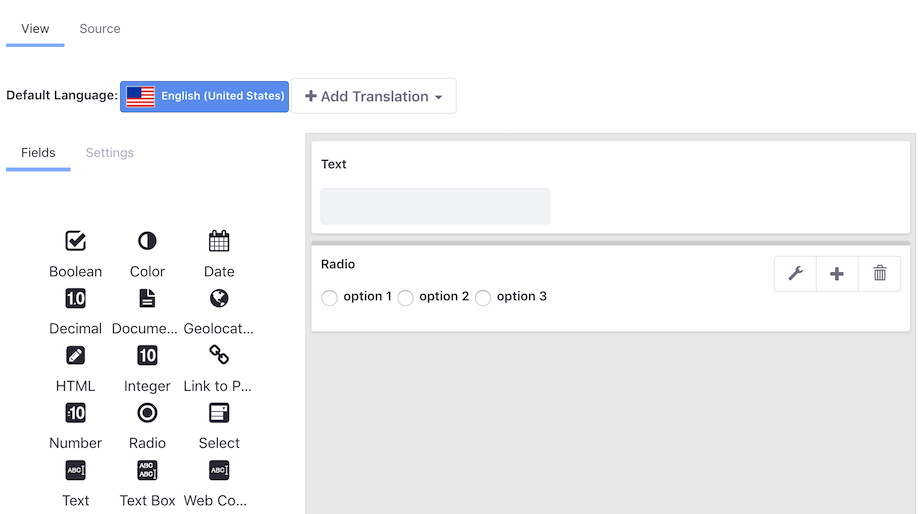The width and height of the screenshot is (921, 514).
Task: Duplicate the Radio field with plus icon
Action: 837,274
